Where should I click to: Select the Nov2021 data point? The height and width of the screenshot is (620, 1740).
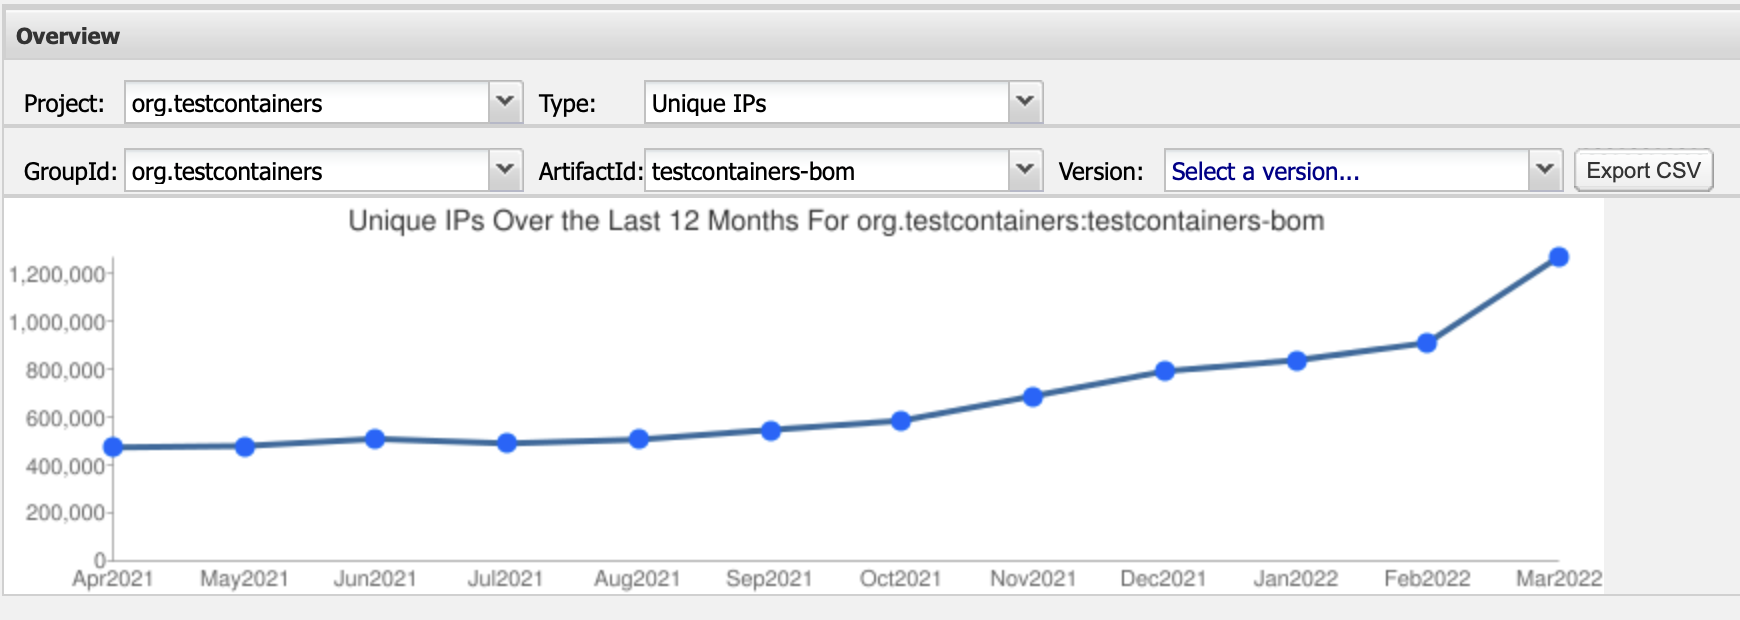[x=1033, y=397]
